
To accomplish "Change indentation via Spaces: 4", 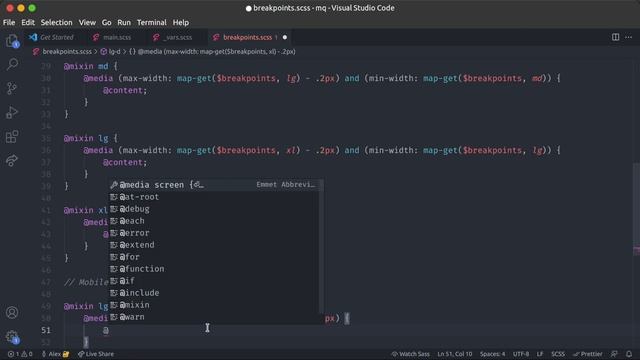I will [x=492, y=354].
